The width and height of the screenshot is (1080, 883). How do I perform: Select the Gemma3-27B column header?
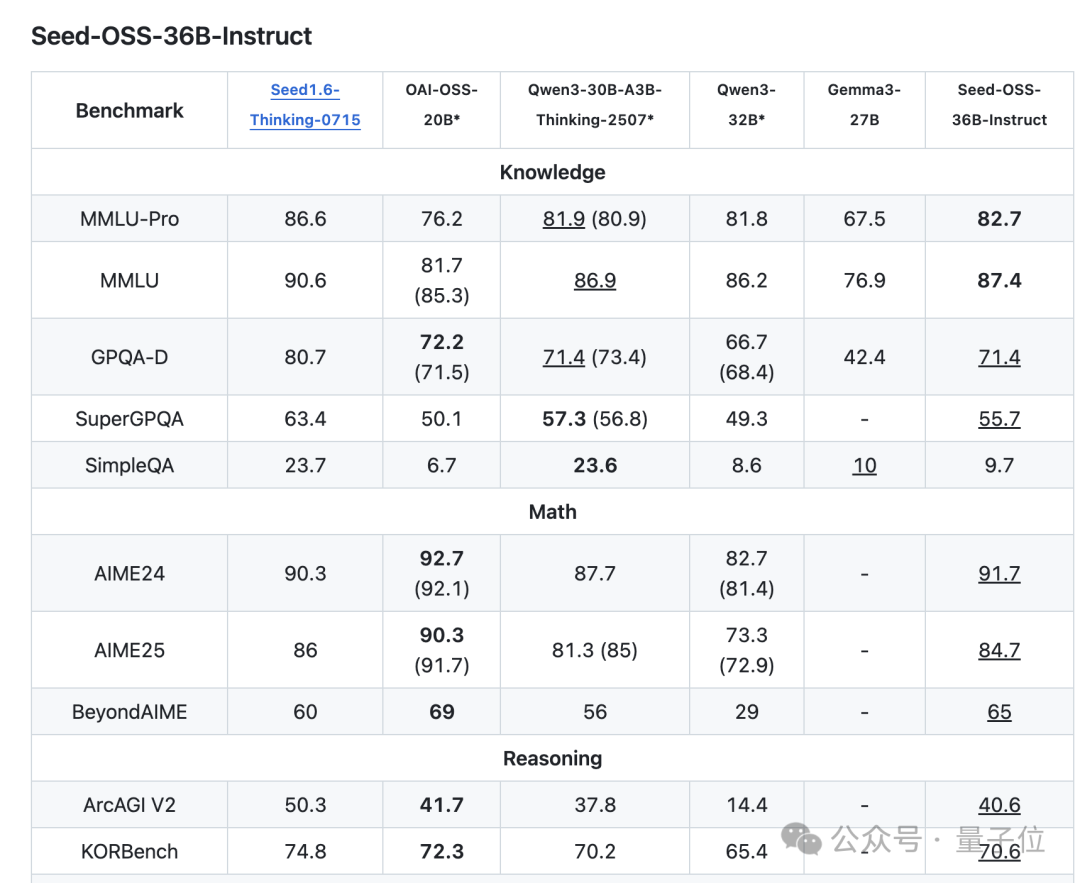click(864, 105)
